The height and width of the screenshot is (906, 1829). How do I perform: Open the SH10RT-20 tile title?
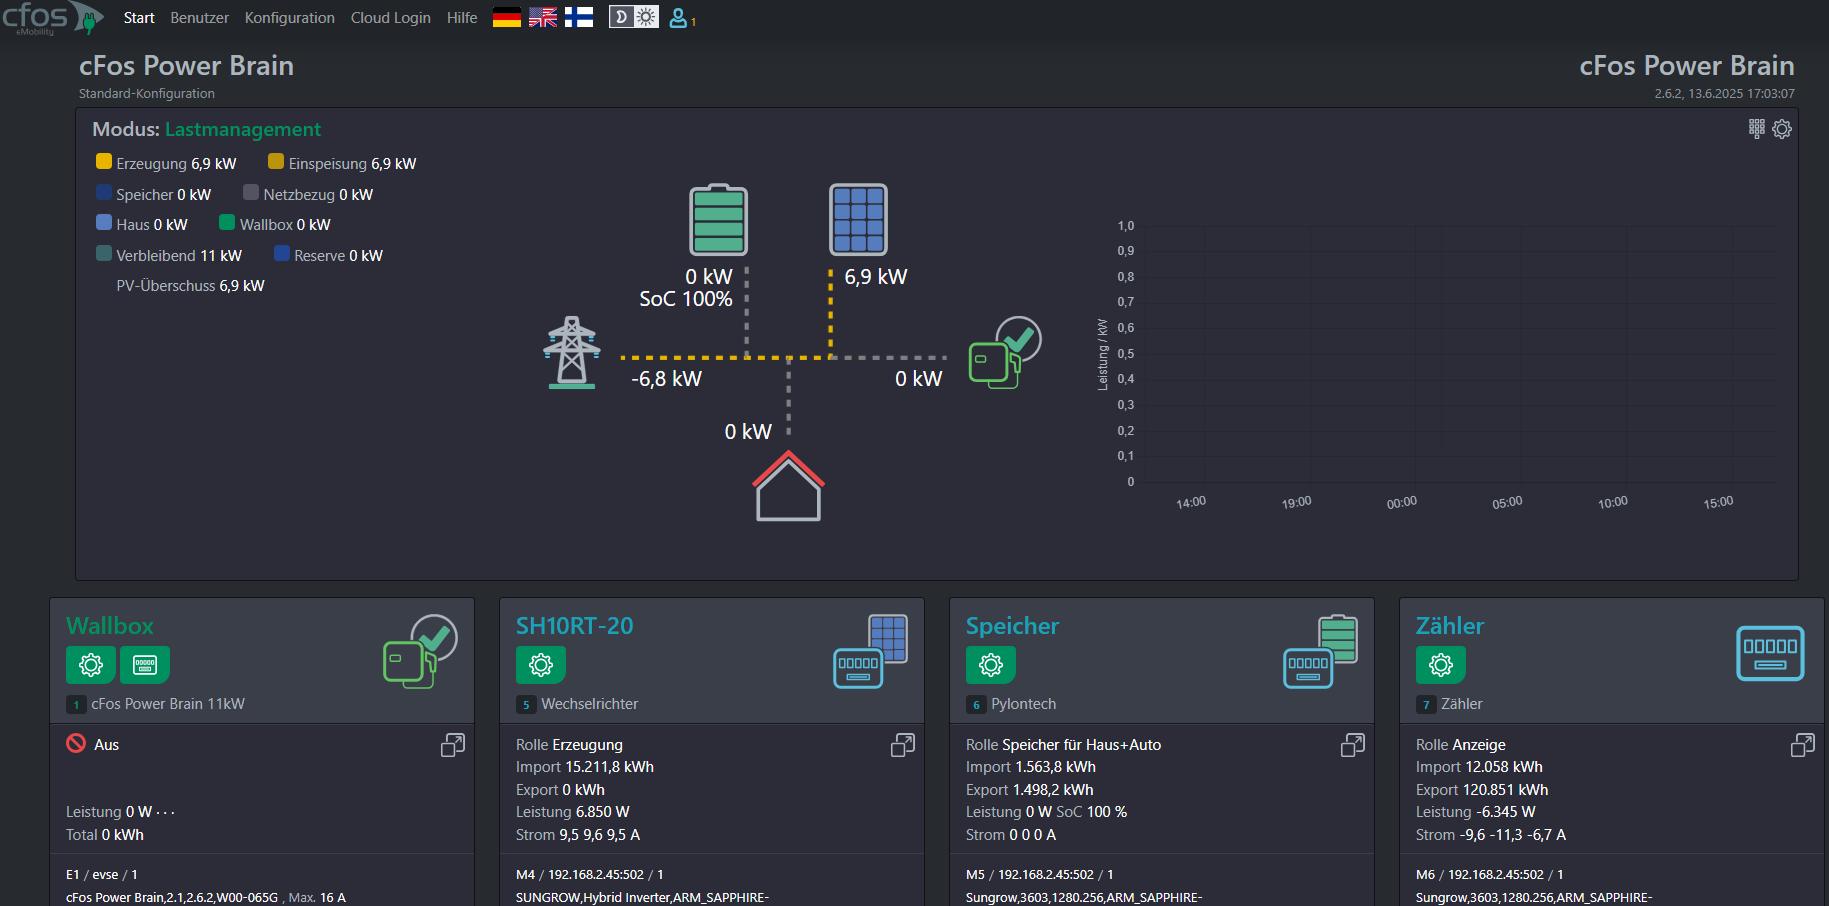click(x=575, y=626)
